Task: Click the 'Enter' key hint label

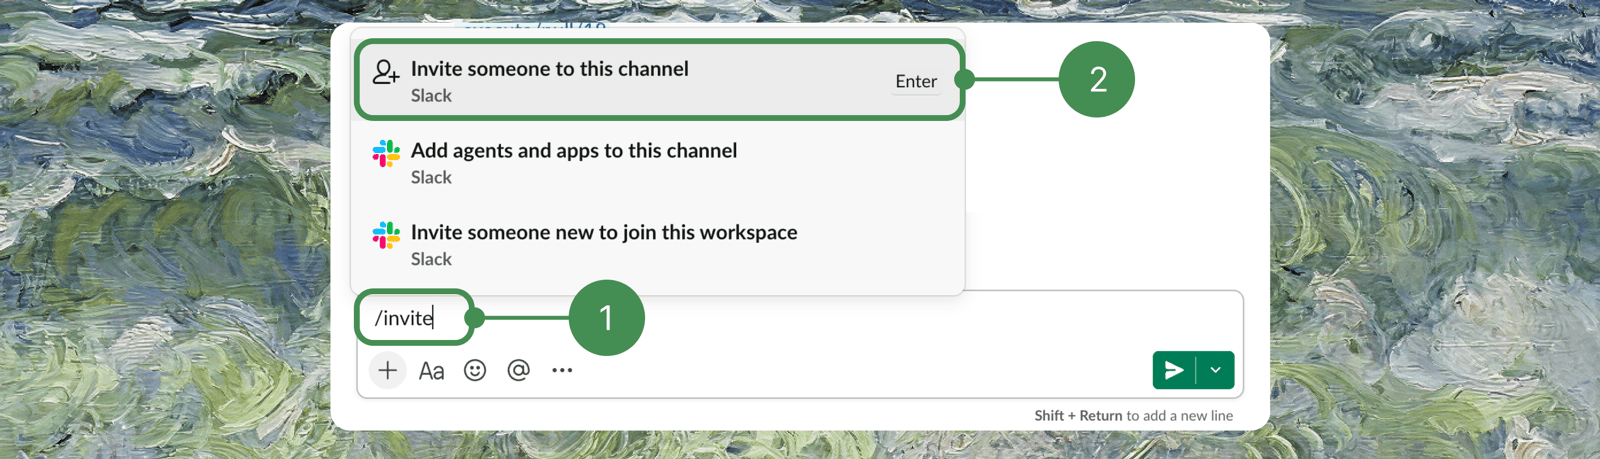Action: pyautogui.click(x=916, y=81)
